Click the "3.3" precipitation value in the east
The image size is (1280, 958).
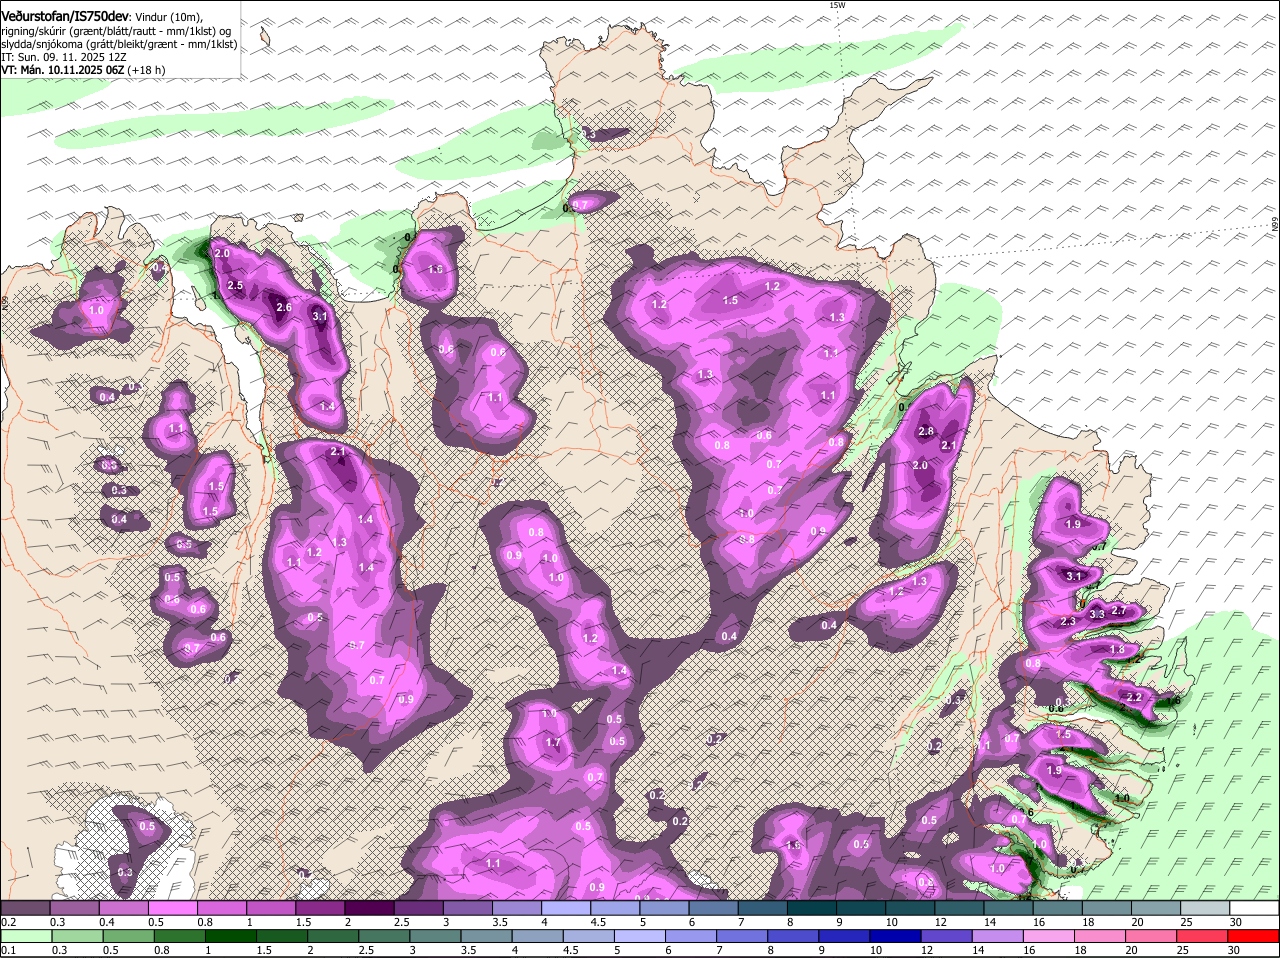1097,614
